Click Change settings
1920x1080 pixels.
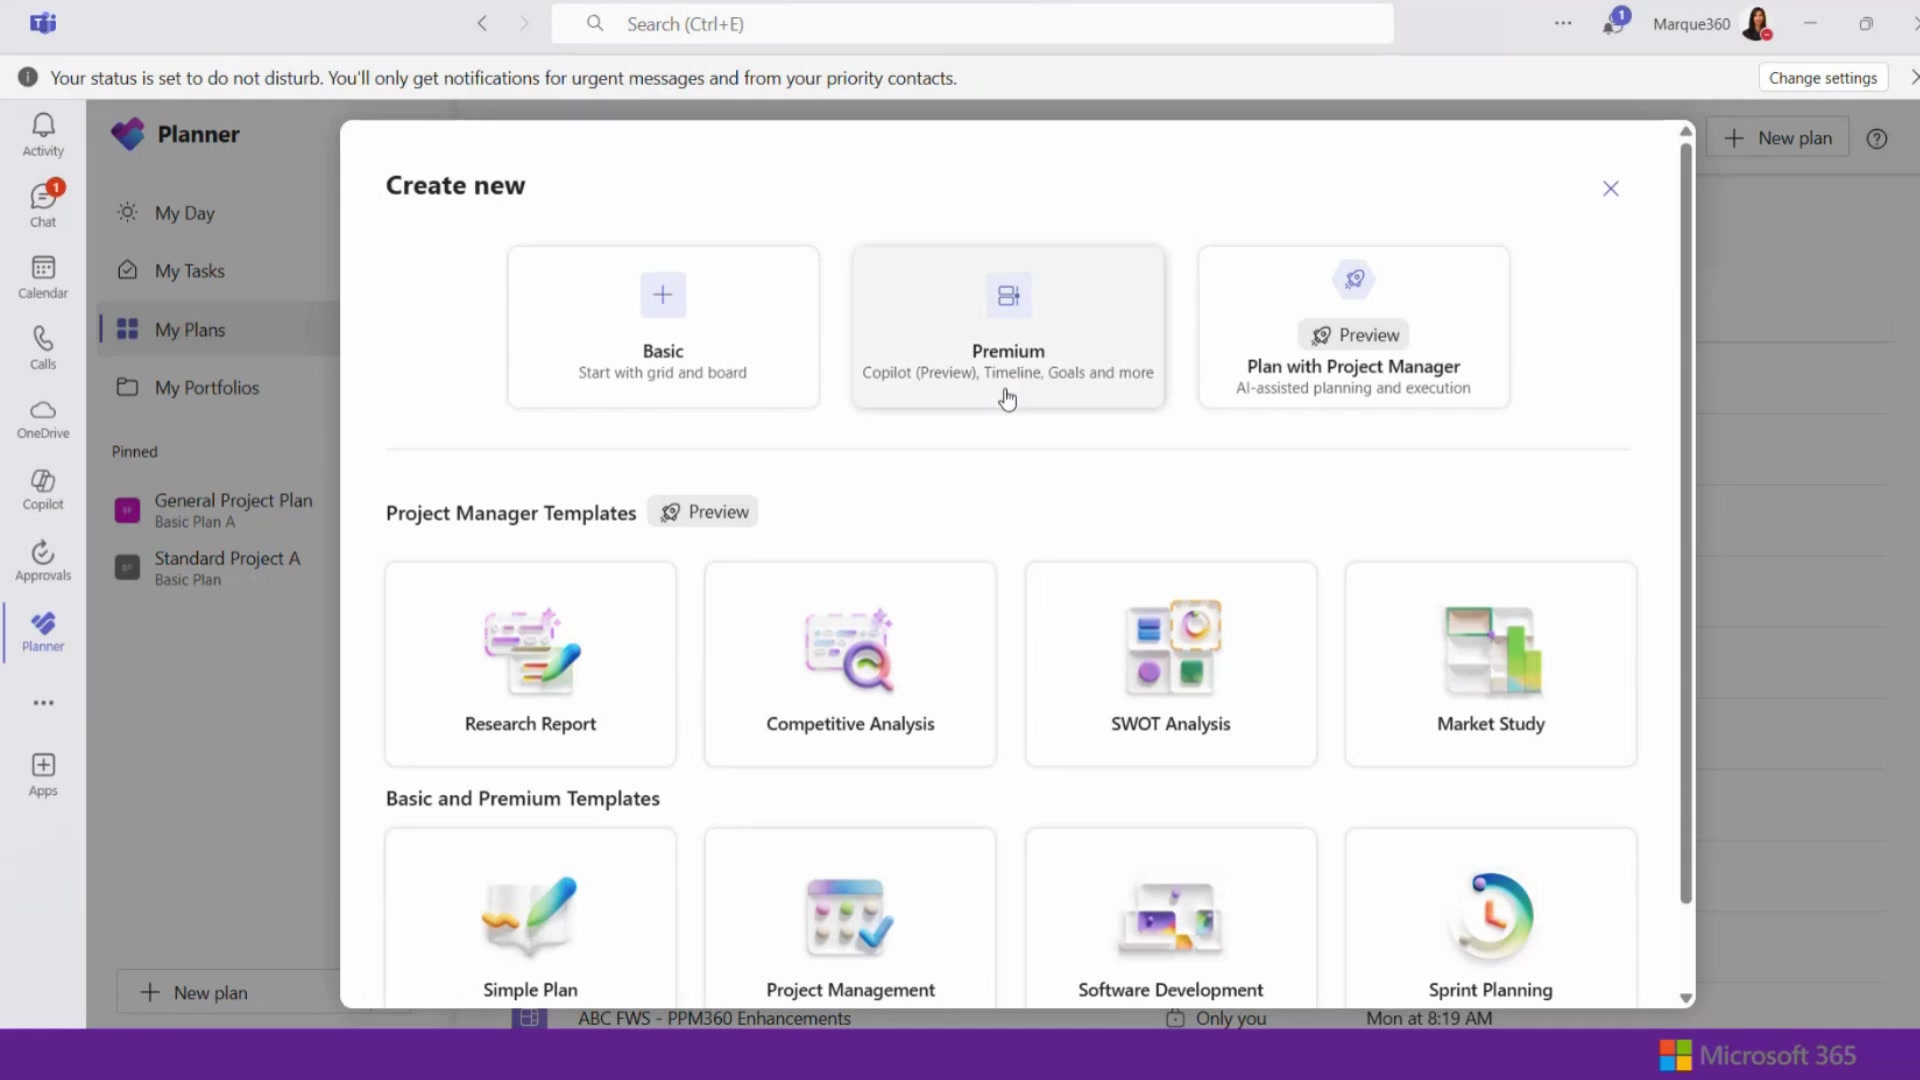click(x=1822, y=76)
